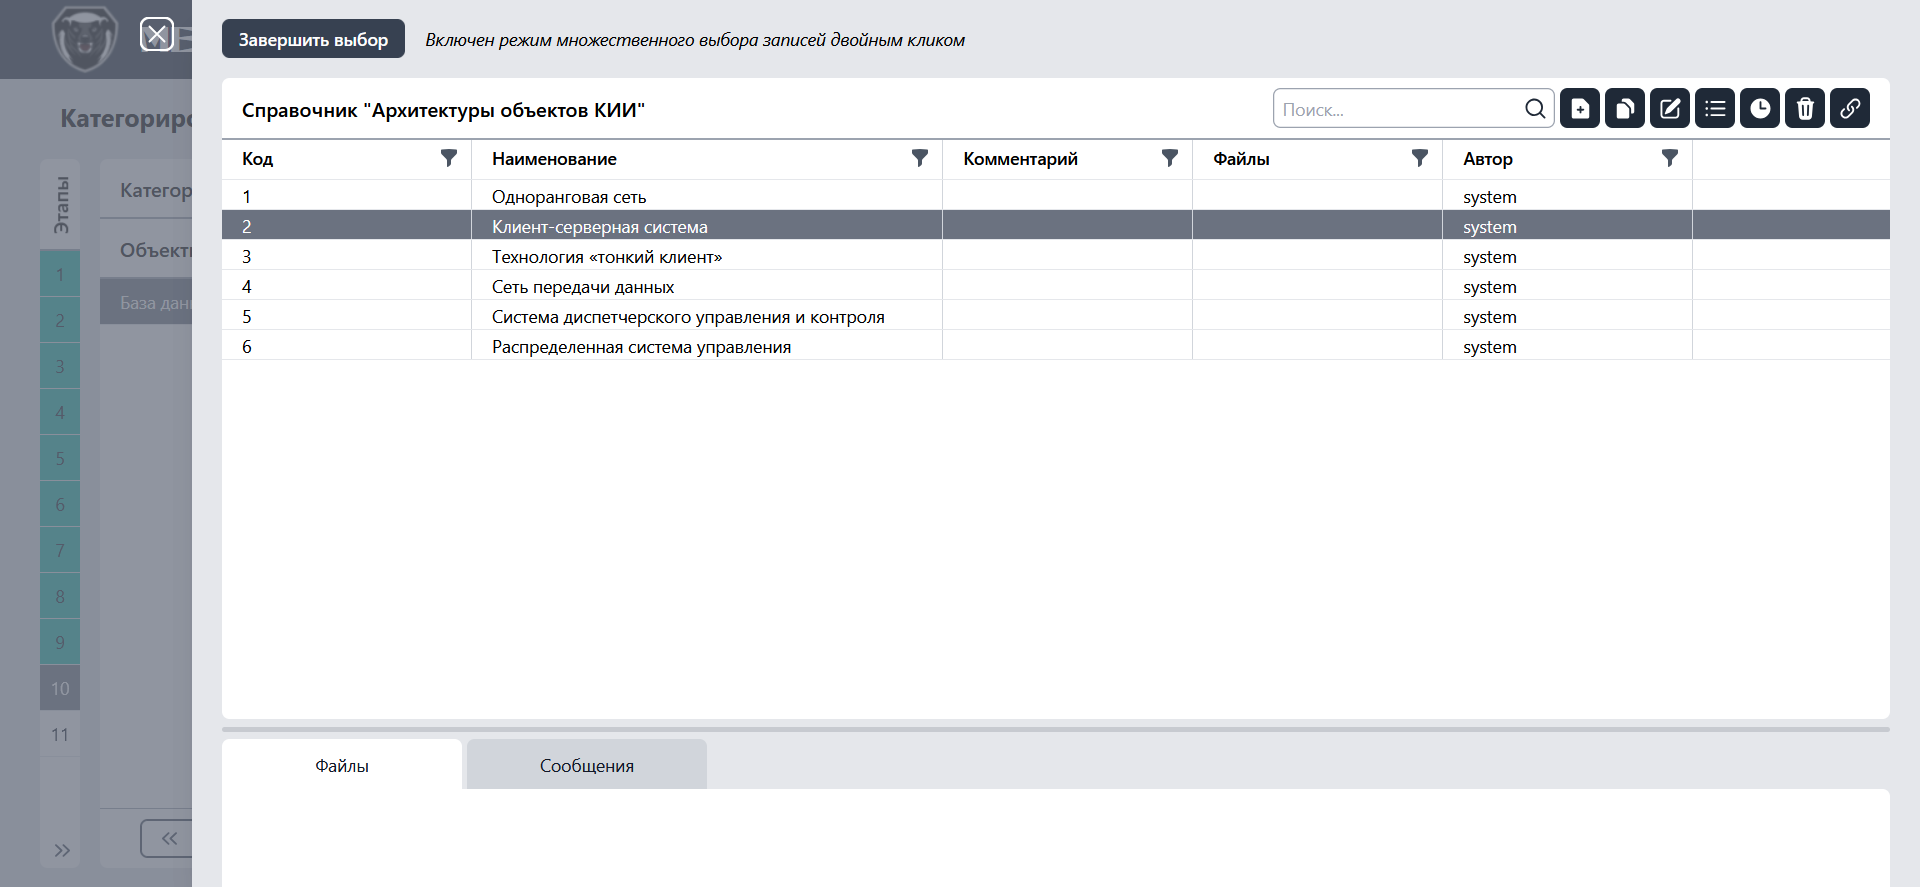Viewport: 1920px width, 887px height.
Task: Click the trash delete icon
Action: tap(1805, 109)
